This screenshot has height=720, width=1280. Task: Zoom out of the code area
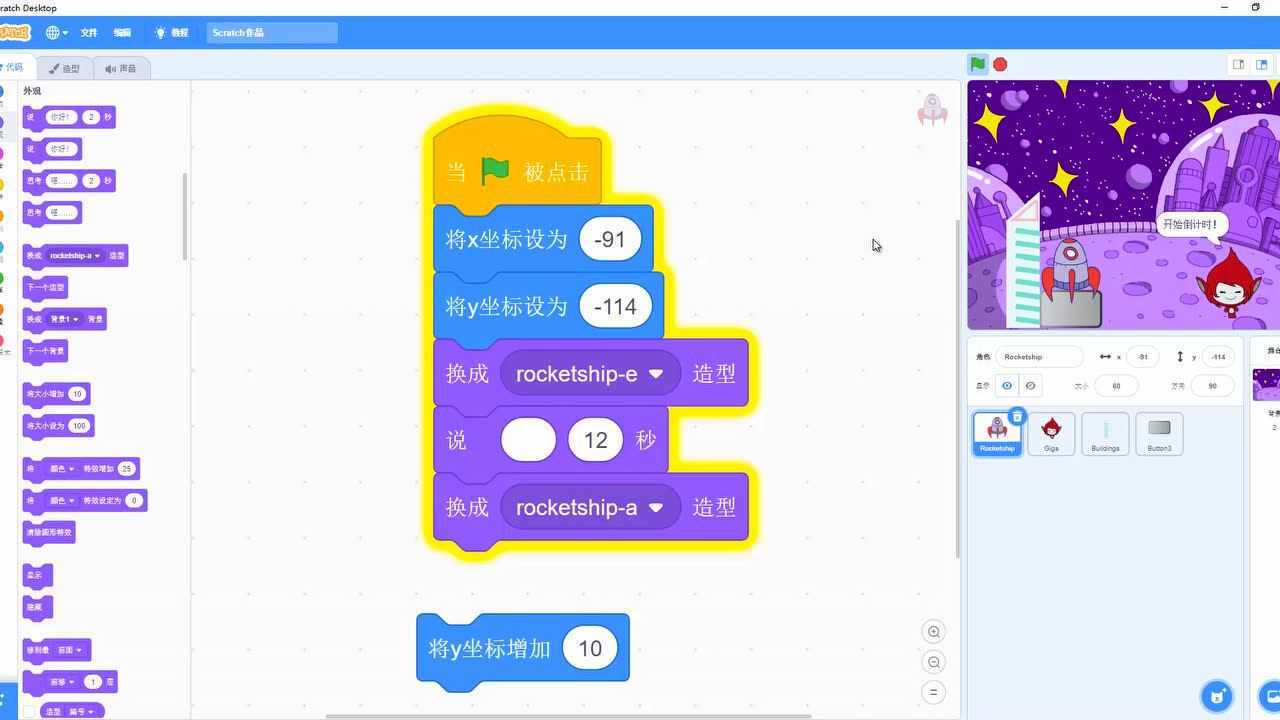point(933,661)
